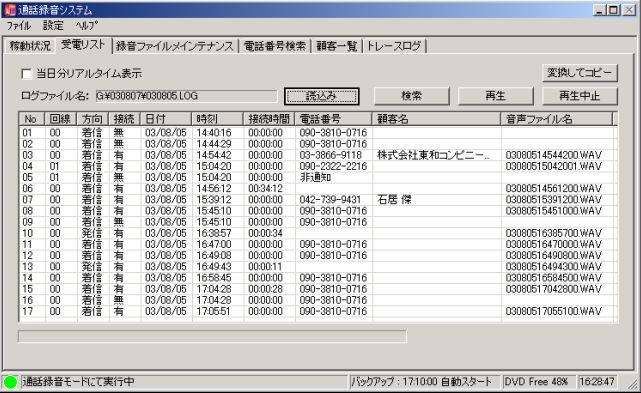Enable 当日分リアルタイム表示 checkbox
Viewport: 641px width, 393px height.
pos(26,74)
